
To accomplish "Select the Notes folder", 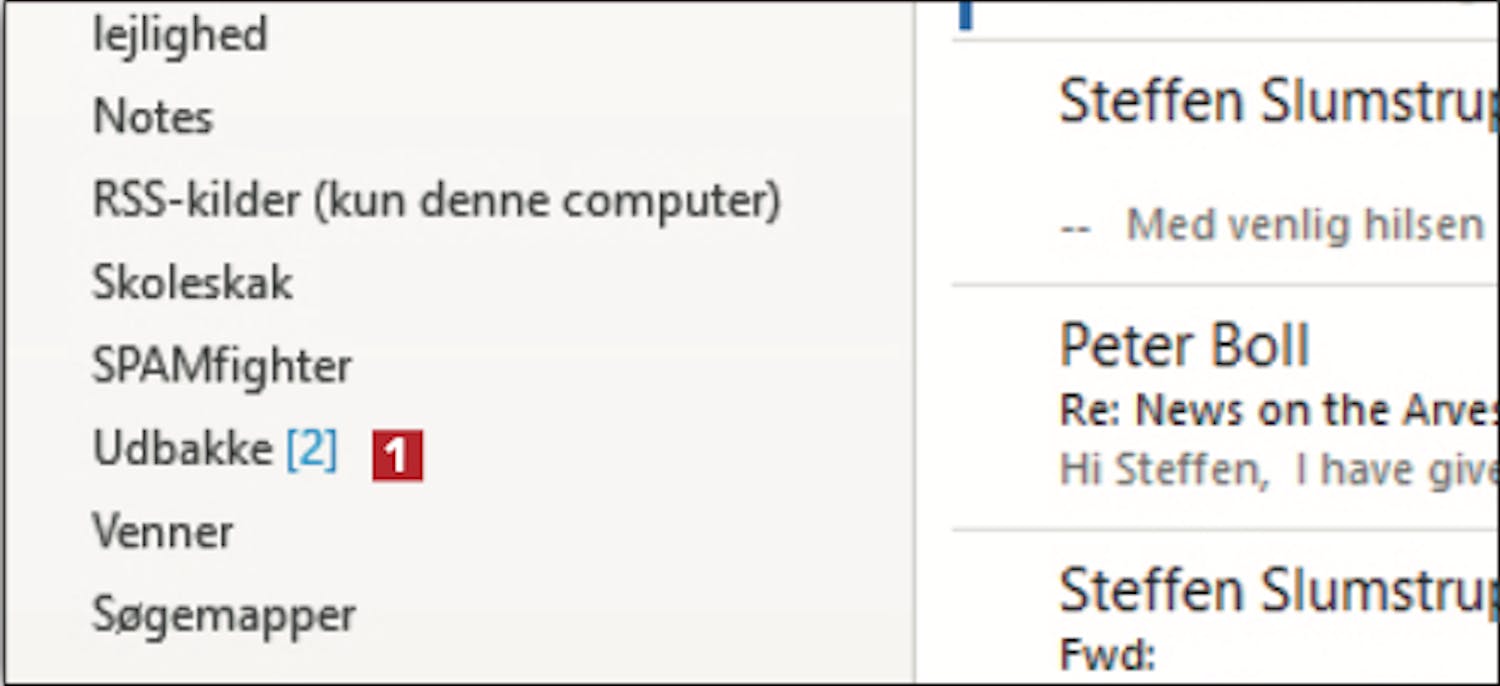I will (153, 117).
